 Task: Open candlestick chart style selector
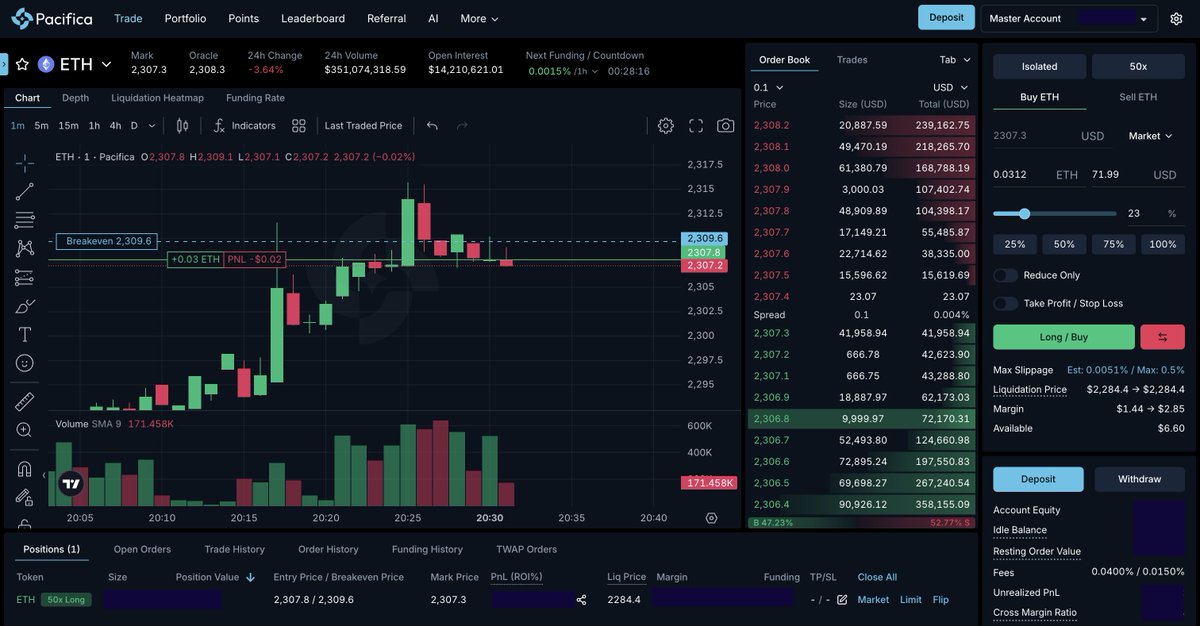pos(182,126)
